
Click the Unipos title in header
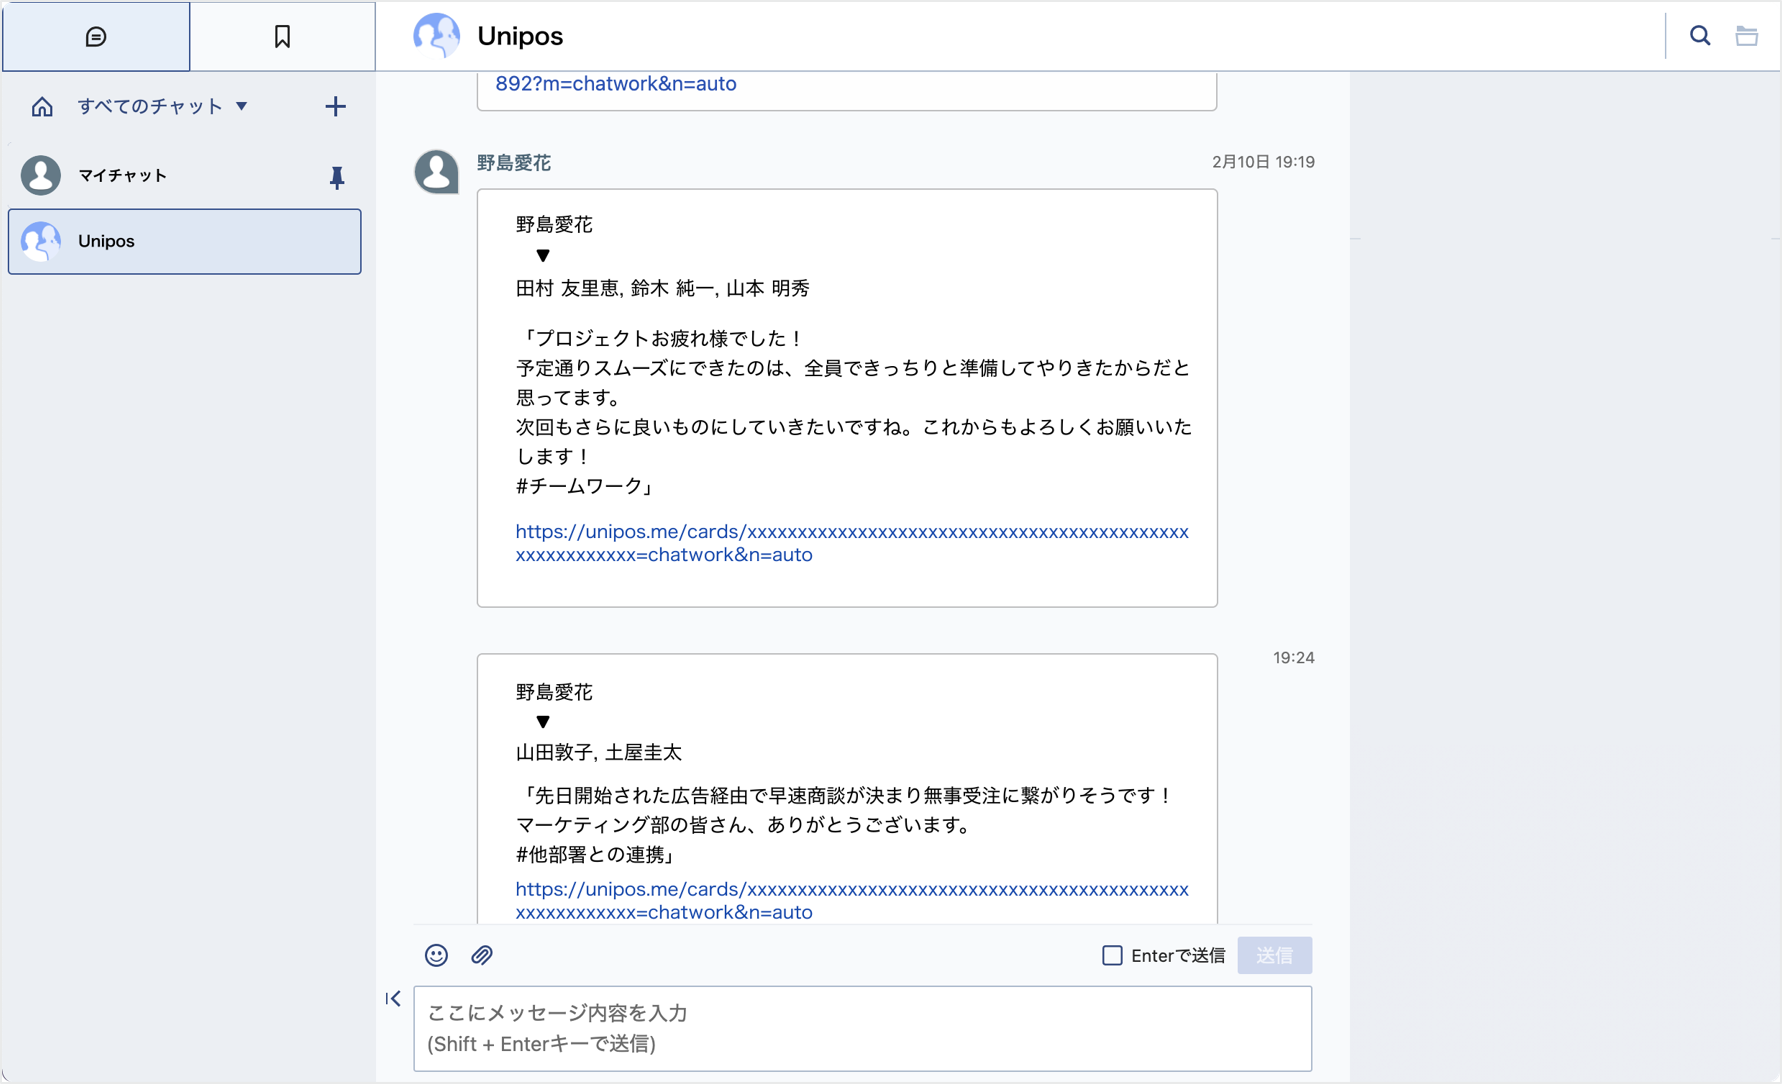click(520, 36)
